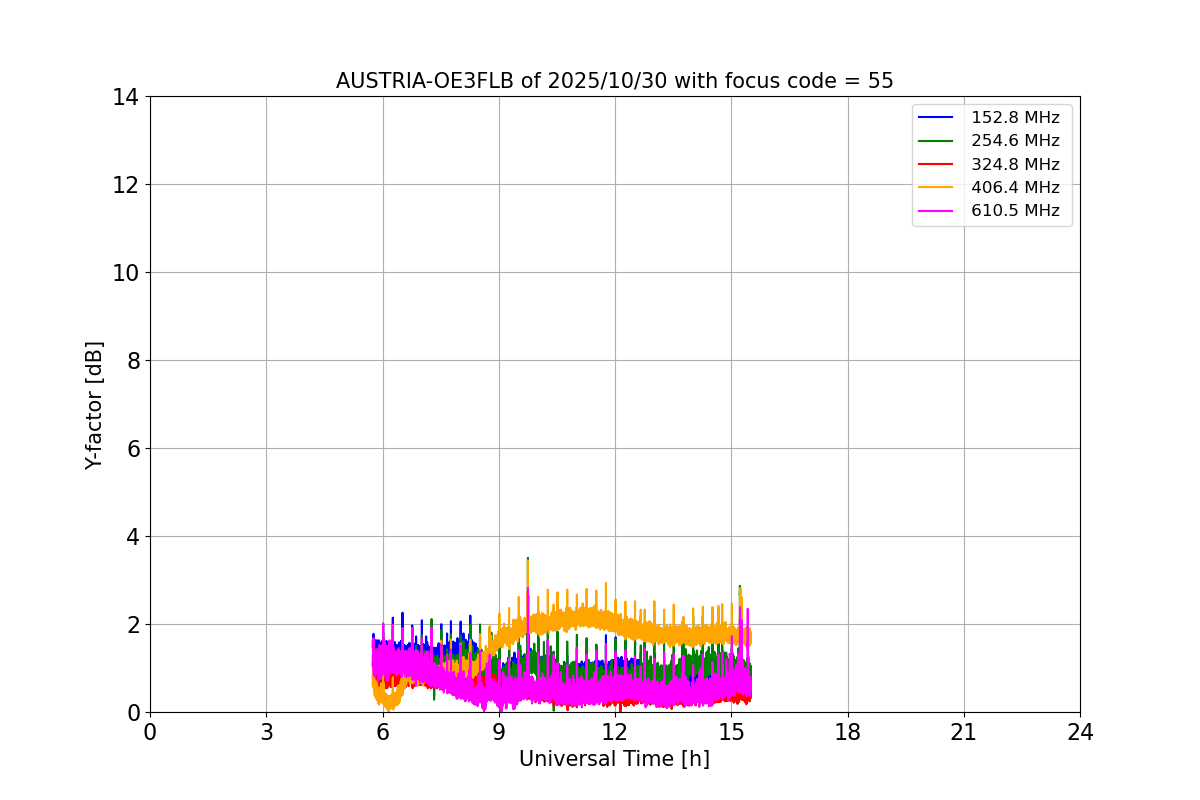The height and width of the screenshot is (800, 1200).
Task: Select the '406.4 MHz' legend label
Action: (1015, 187)
